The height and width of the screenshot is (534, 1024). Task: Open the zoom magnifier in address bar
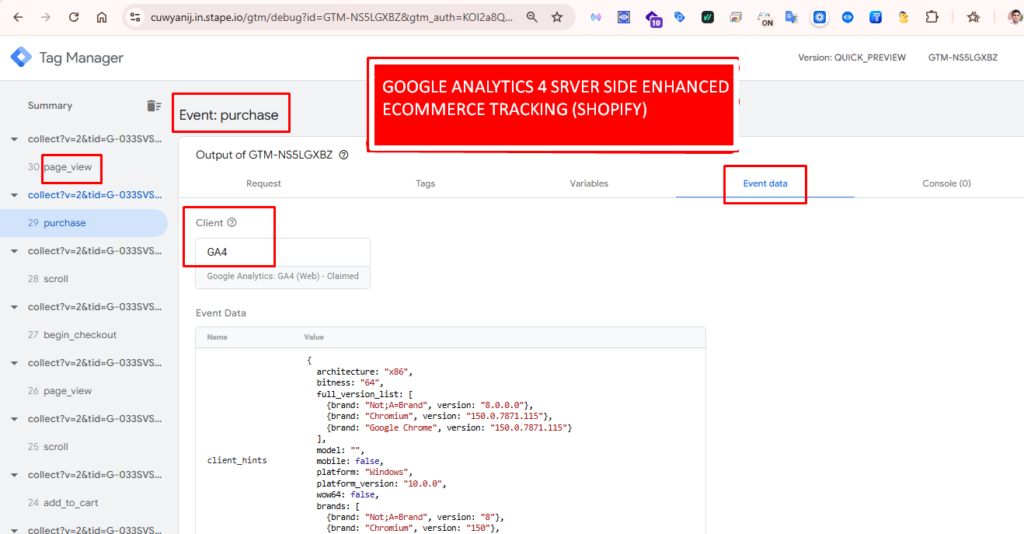point(532,17)
